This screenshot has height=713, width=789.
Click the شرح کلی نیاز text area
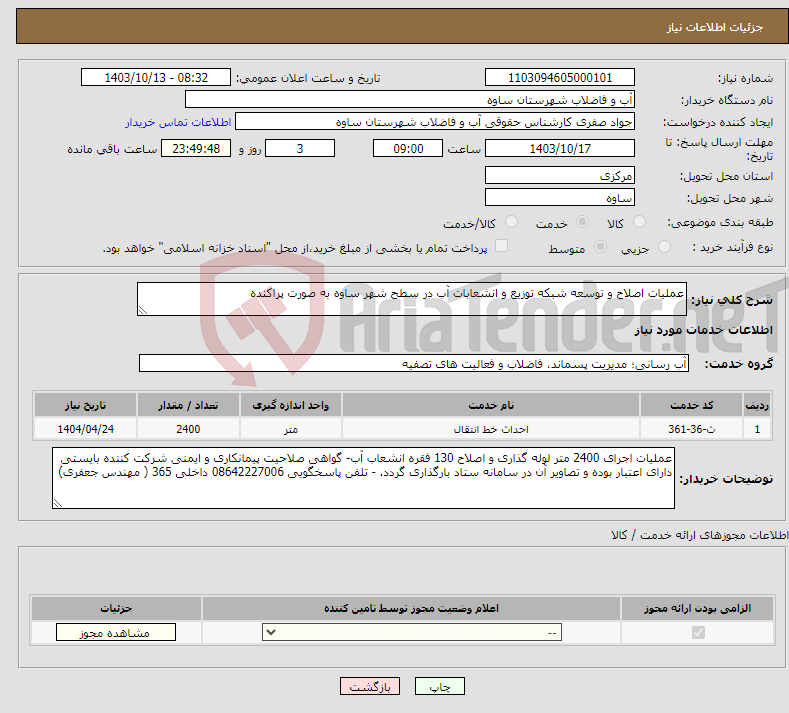(x=412, y=299)
